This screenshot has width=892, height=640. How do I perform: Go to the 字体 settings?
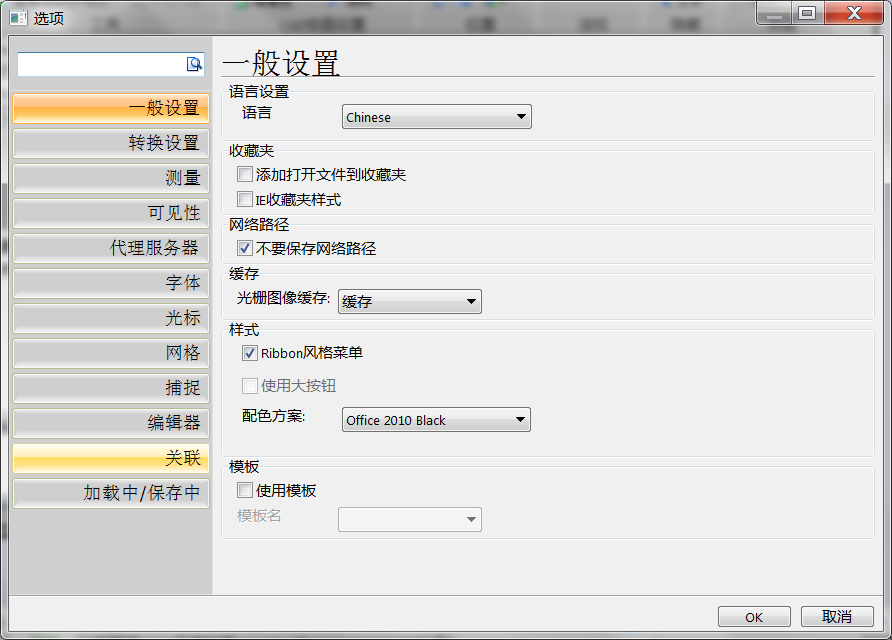pos(111,283)
